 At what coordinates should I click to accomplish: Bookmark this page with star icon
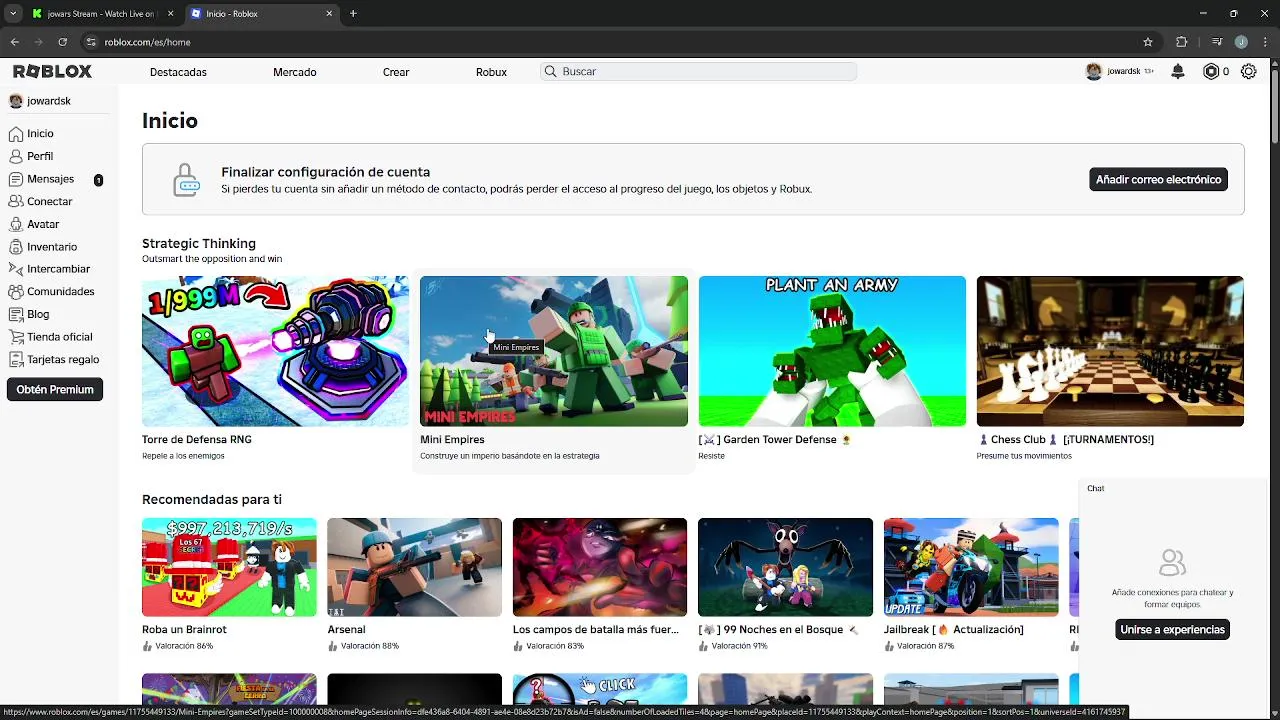[x=1148, y=42]
